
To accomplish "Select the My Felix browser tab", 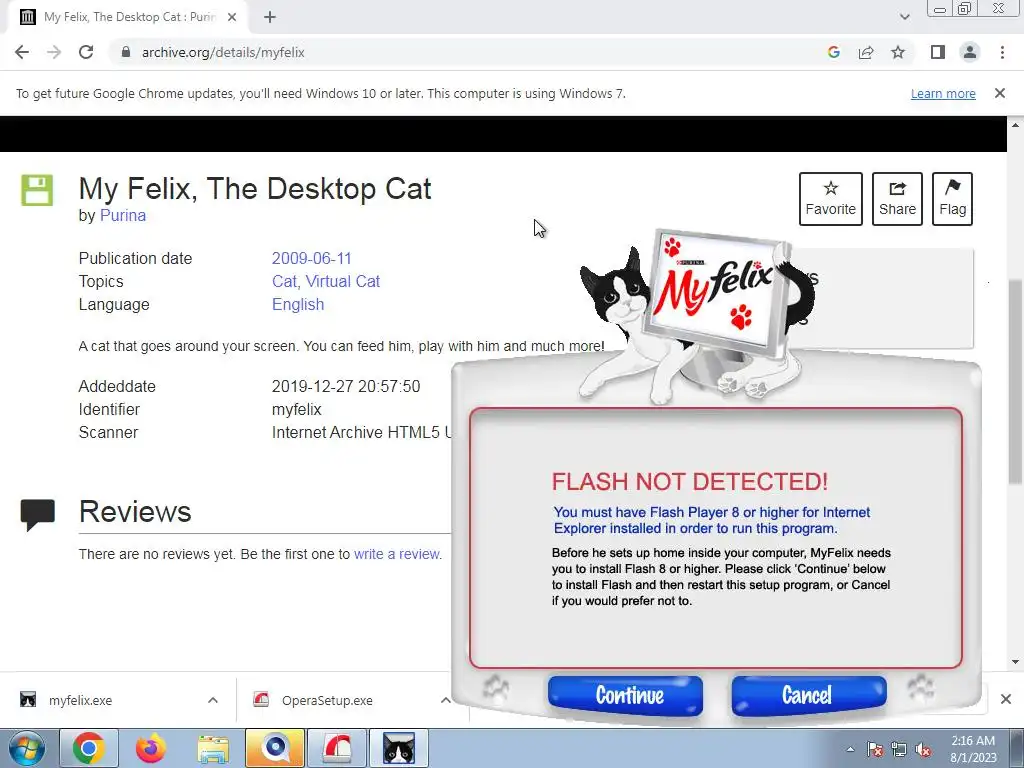I will pos(127,18).
